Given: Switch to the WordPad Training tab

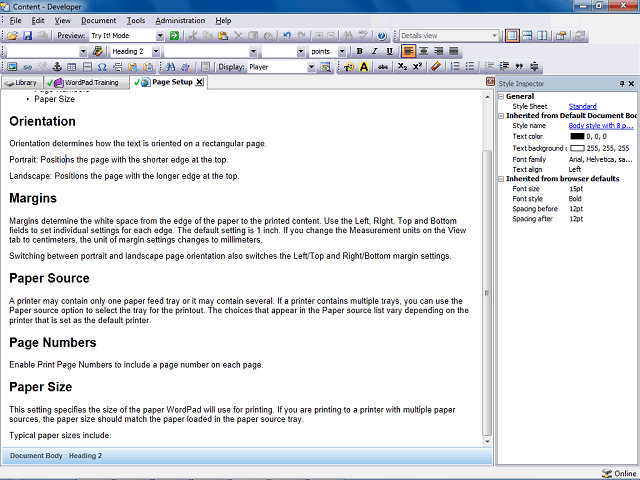Looking at the screenshot, I should (86, 83).
